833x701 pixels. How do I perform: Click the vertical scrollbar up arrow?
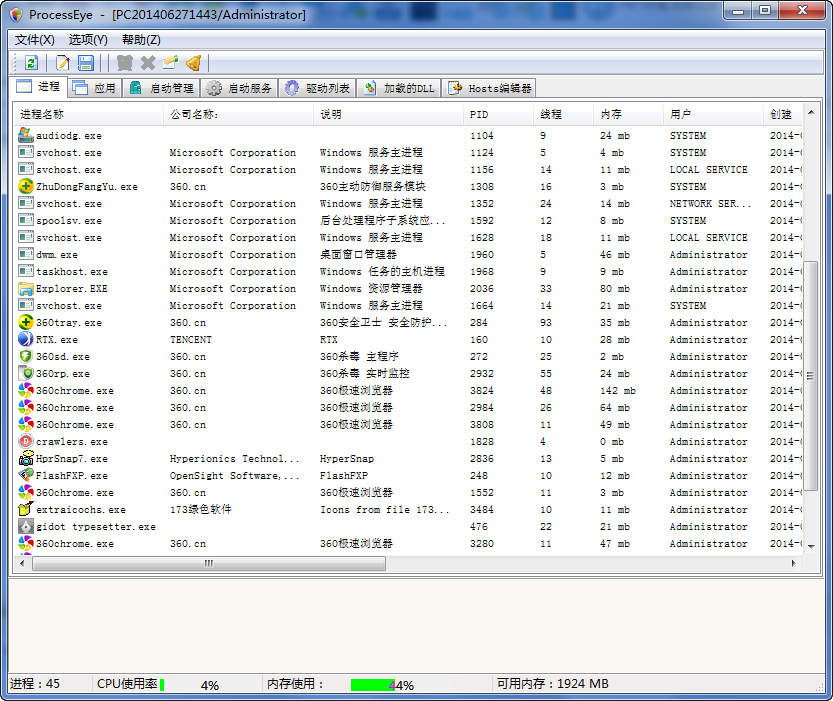pyautogui.click(x=811, y=112)
